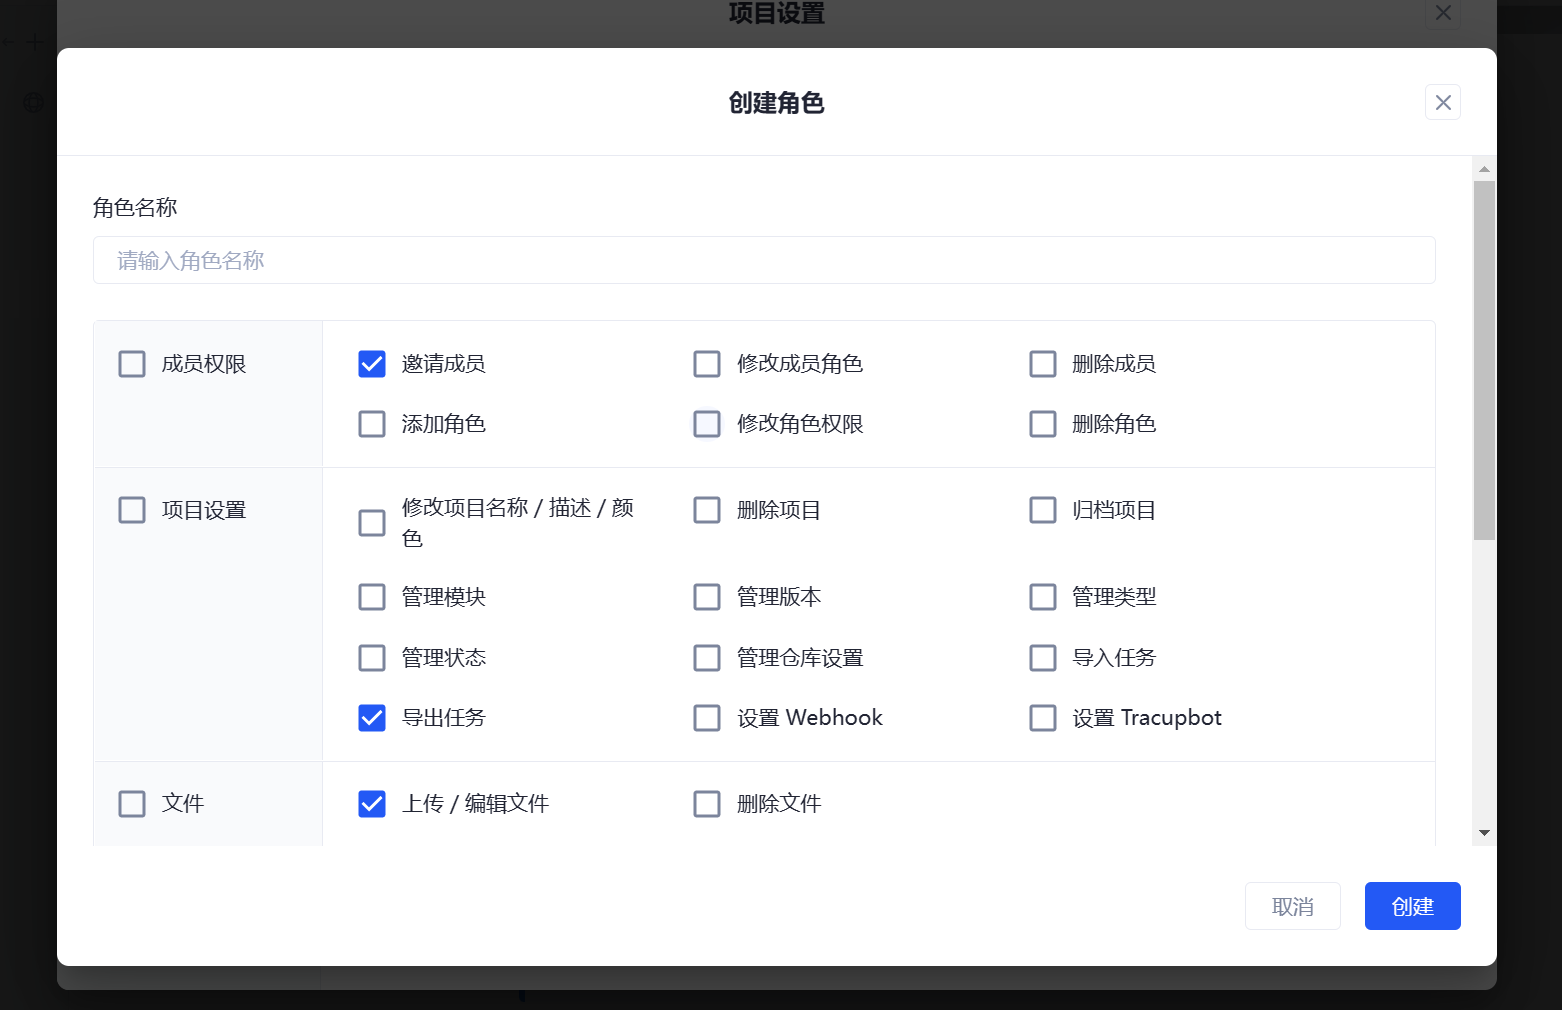Toggle the 项目设置 group checkbox

(x=132, y=510)
